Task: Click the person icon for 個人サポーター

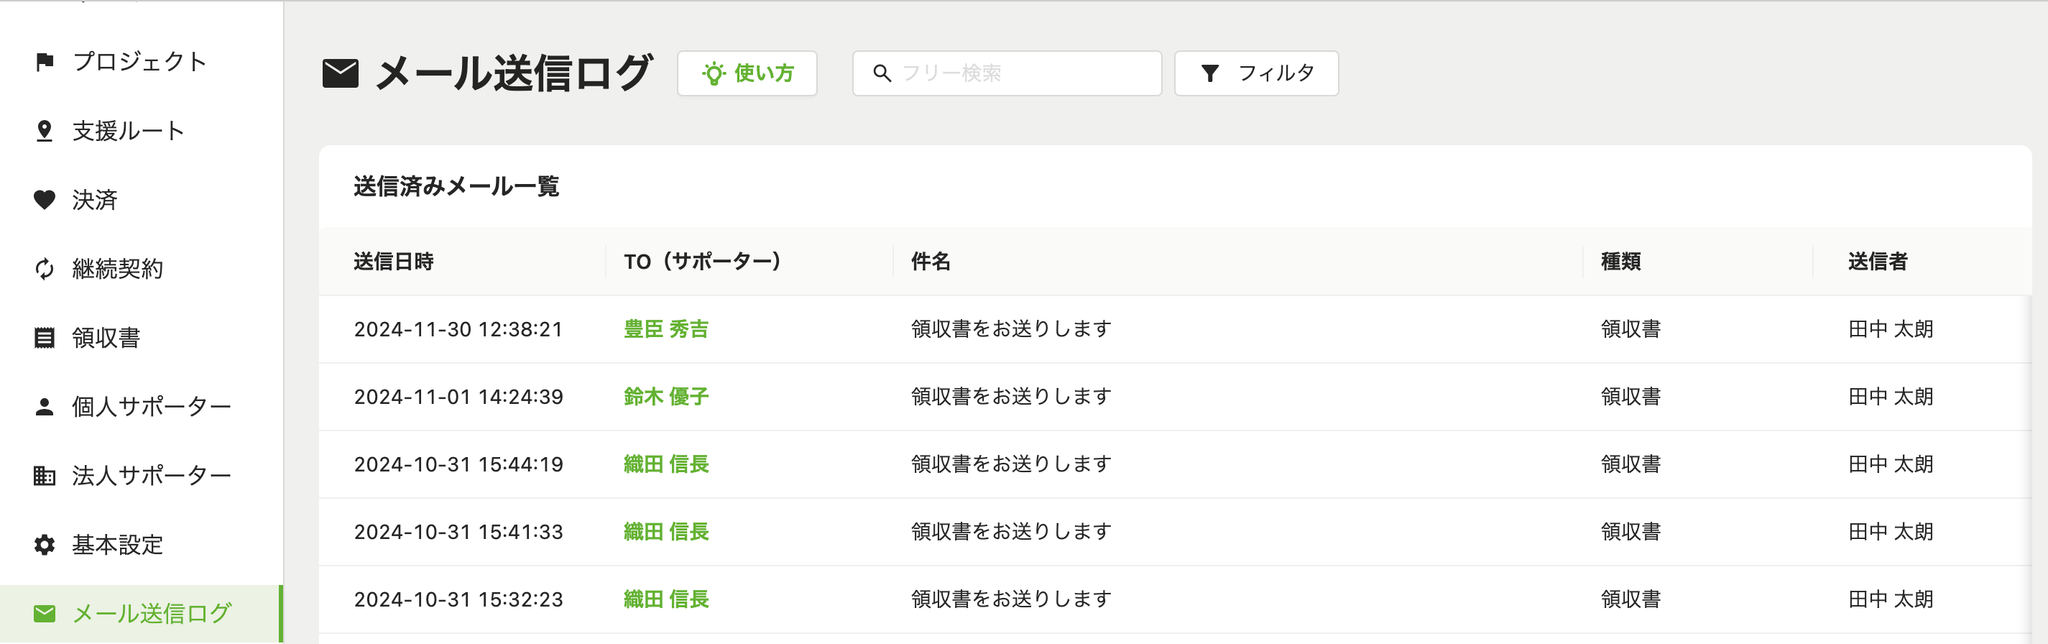Action: click(44, 407)
